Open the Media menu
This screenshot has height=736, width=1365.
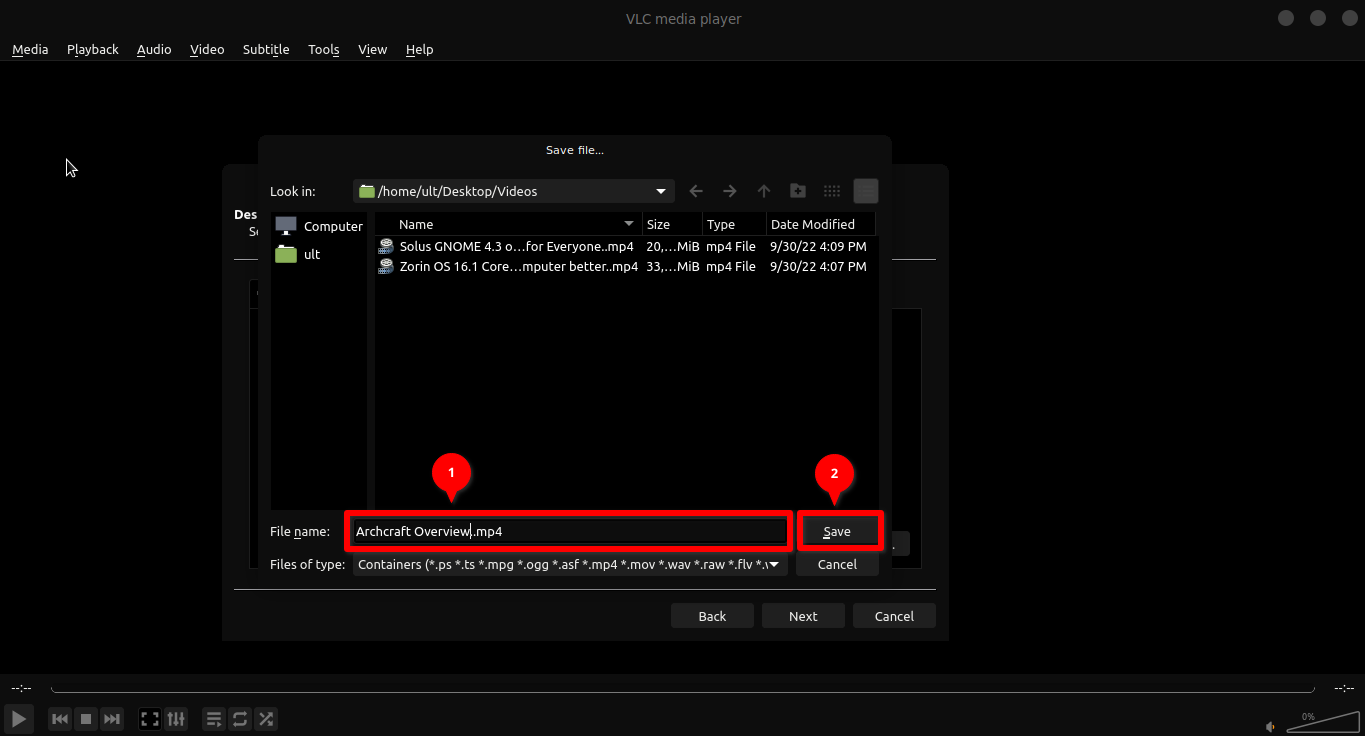pyautogui.click(x=30, y=49)
